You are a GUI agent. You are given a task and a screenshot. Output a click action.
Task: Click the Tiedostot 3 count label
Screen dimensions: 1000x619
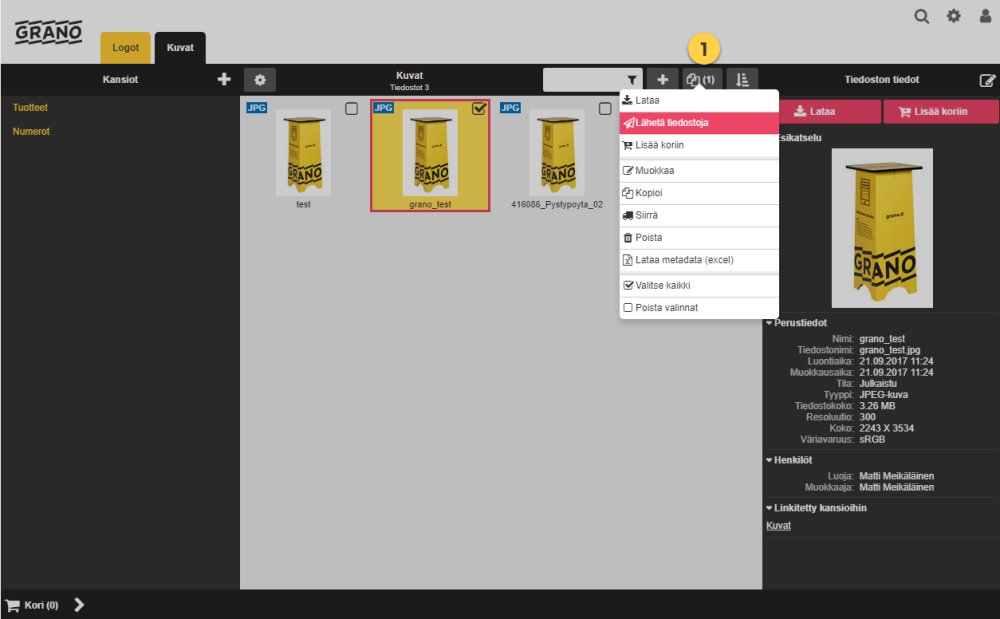[x=409, y=87]
